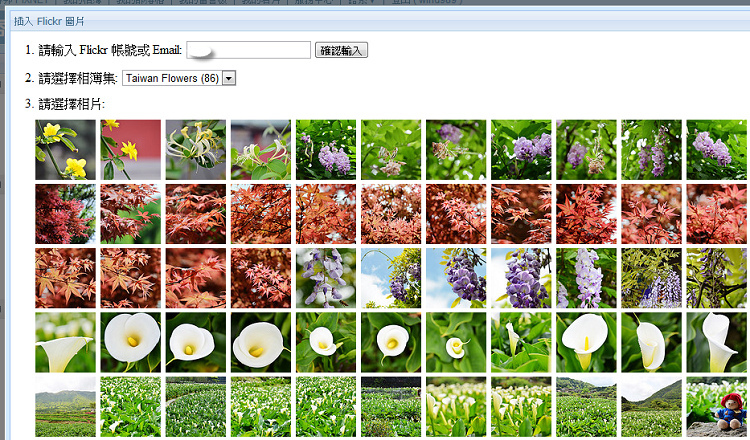Select first thumbnail in the third row
Screen dimensions: 750x440
pyautogui.click(x=65, y=278)
